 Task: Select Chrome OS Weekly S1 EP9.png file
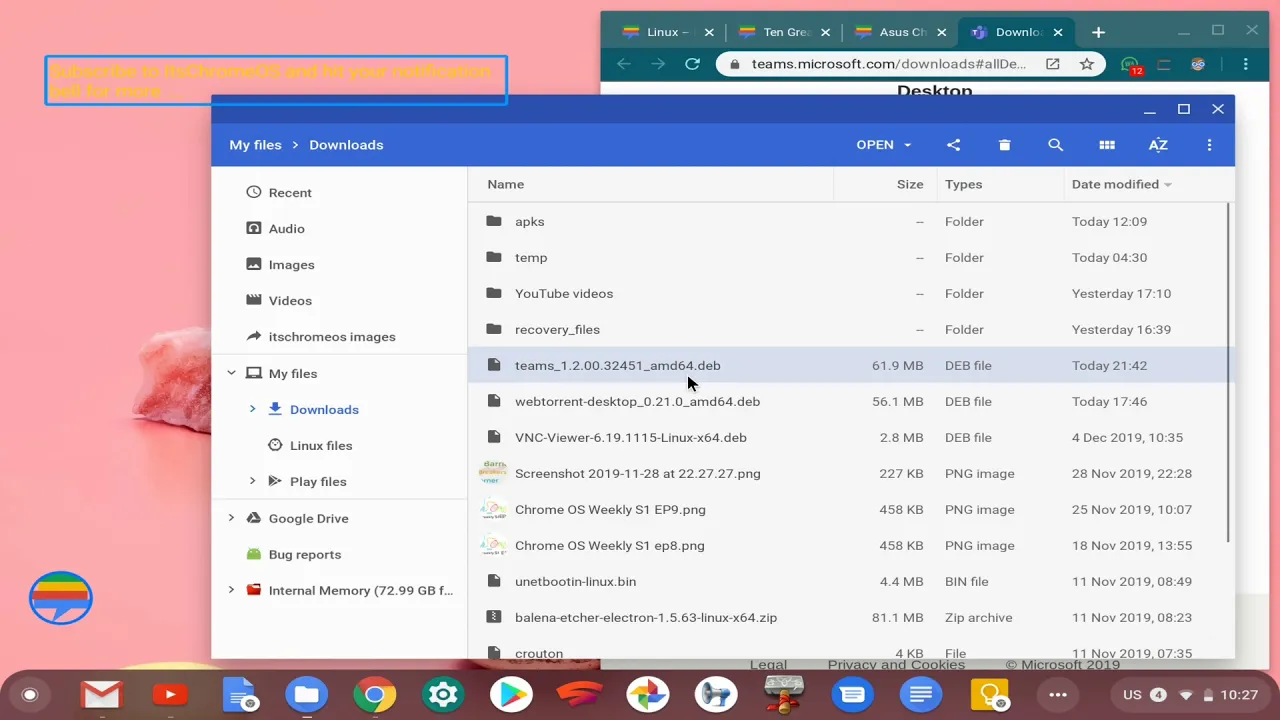pos(846,509)
